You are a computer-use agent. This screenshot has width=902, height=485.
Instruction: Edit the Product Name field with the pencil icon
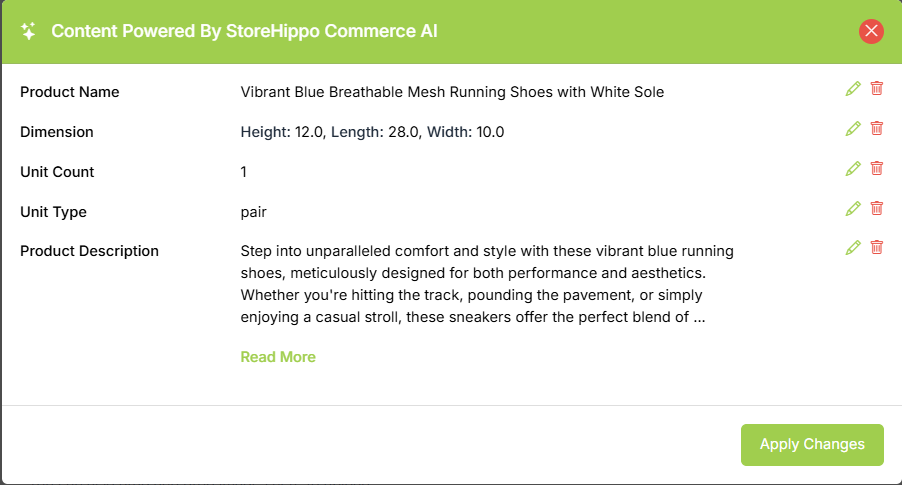[x=853, y=88]
